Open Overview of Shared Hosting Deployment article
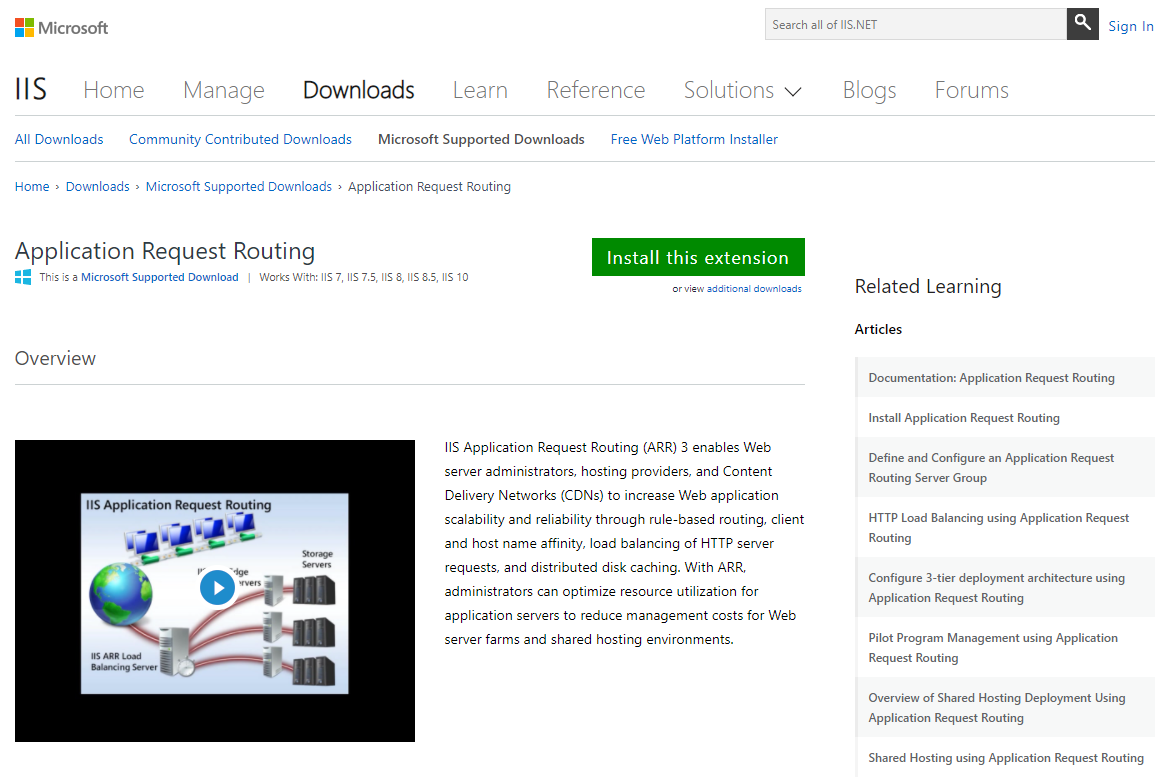The height and width of the screenshot is (777, 1173). (1005, 707)
